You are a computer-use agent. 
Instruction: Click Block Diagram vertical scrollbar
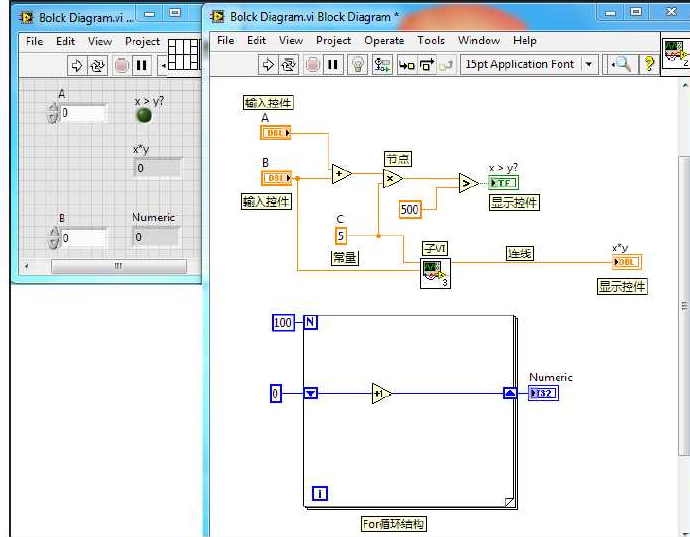[x=684, y=306]
